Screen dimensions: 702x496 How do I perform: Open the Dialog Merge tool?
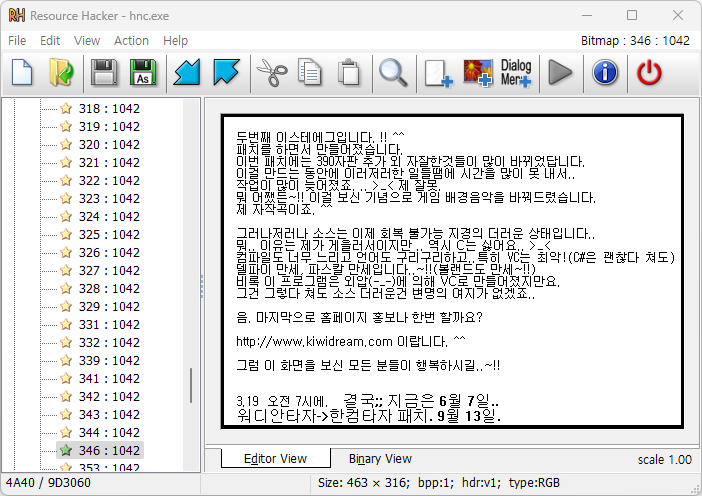[516, 73]
